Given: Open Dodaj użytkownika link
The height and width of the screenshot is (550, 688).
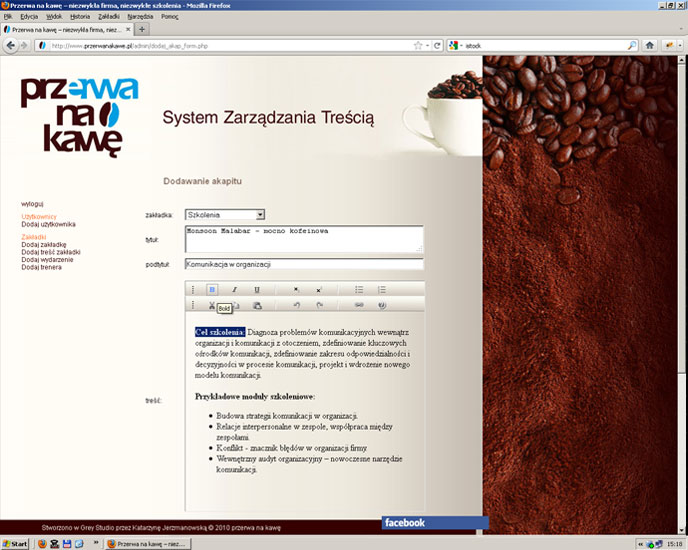Looking at the screenshot, I should (48, 224).
